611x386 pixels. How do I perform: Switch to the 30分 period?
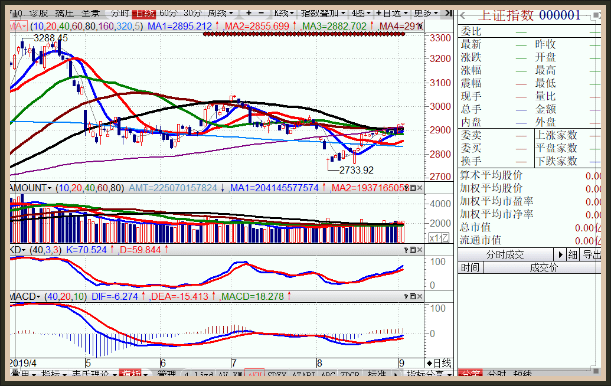point(192,13)
